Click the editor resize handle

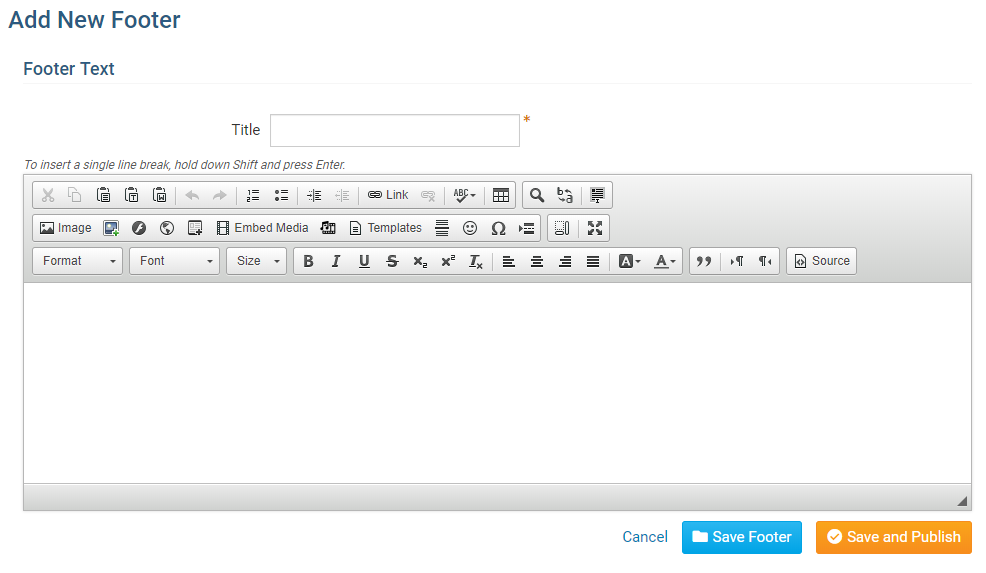point(962,501)
